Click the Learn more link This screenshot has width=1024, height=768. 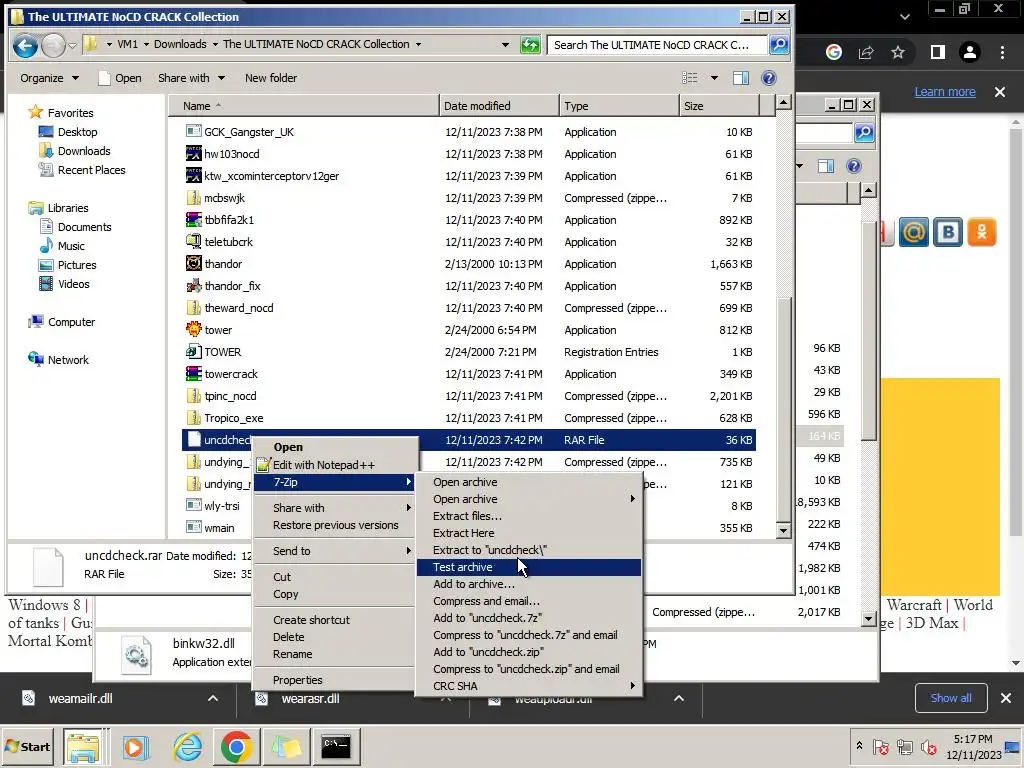point(945,92)
